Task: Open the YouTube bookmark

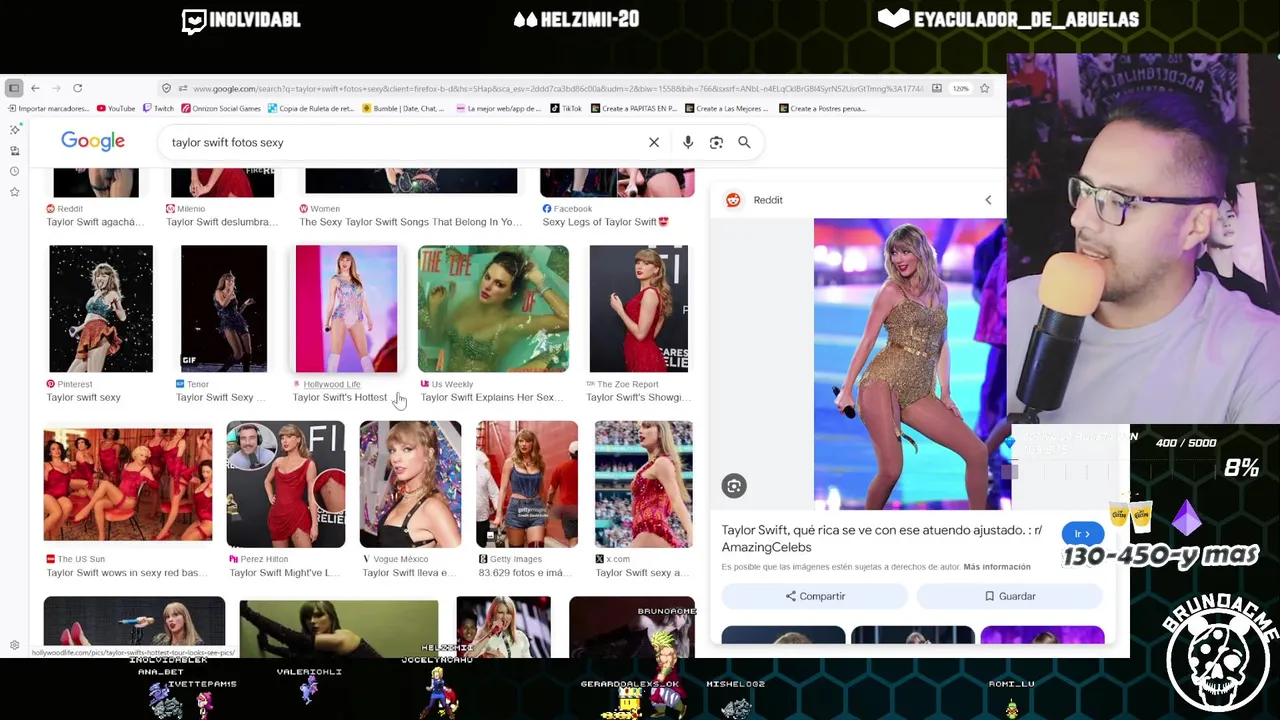Action: [x=116, y=108]
